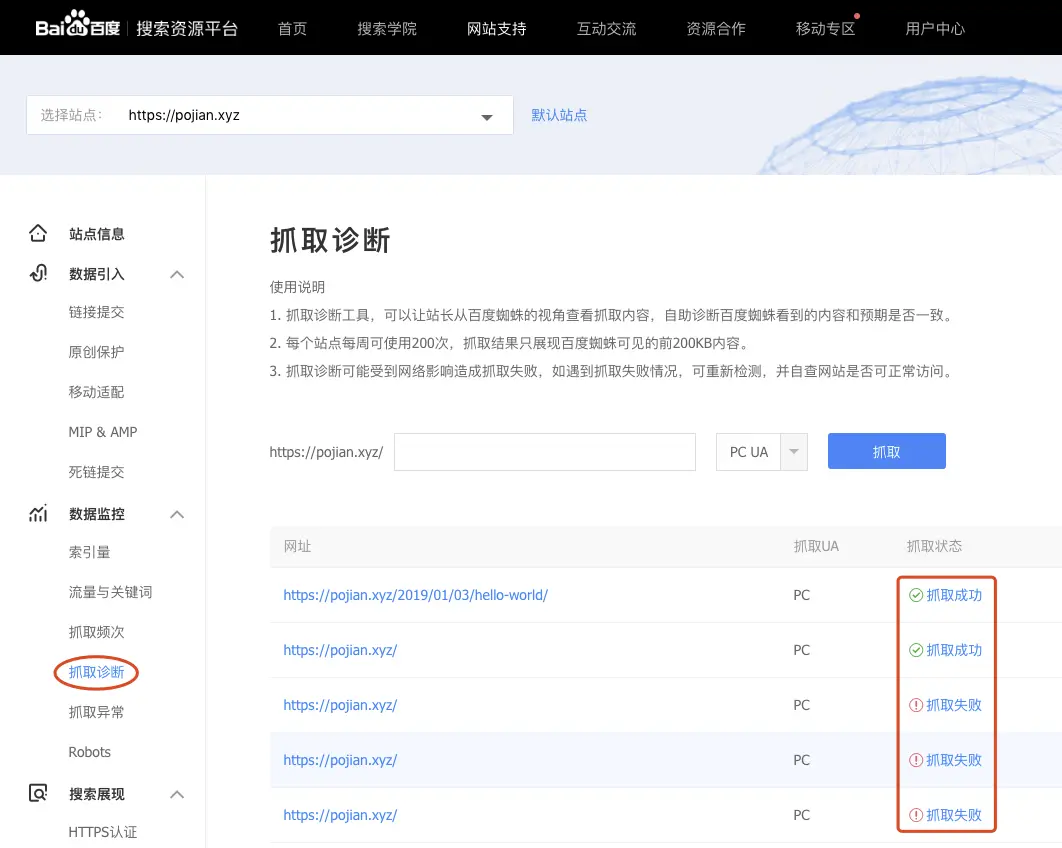Collapse the 数据监控 section chevron
This screenshot has height=848, width=1062.
click(x=177, y=515)
